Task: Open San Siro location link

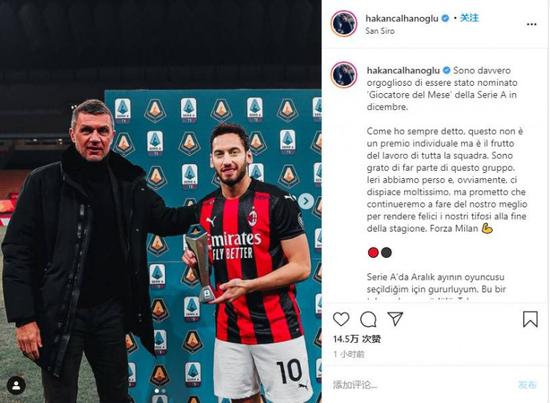Action: (x=380, y=31)
